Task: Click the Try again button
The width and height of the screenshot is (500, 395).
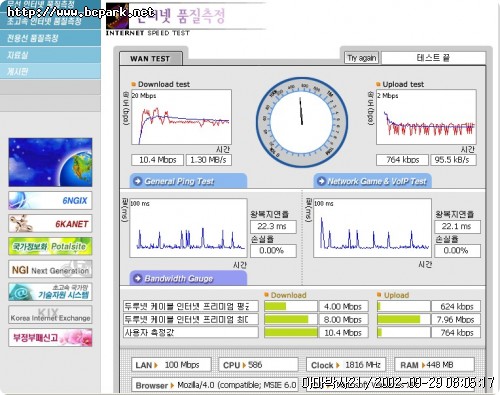Action: pyautogui.click(x=362, y=58)
